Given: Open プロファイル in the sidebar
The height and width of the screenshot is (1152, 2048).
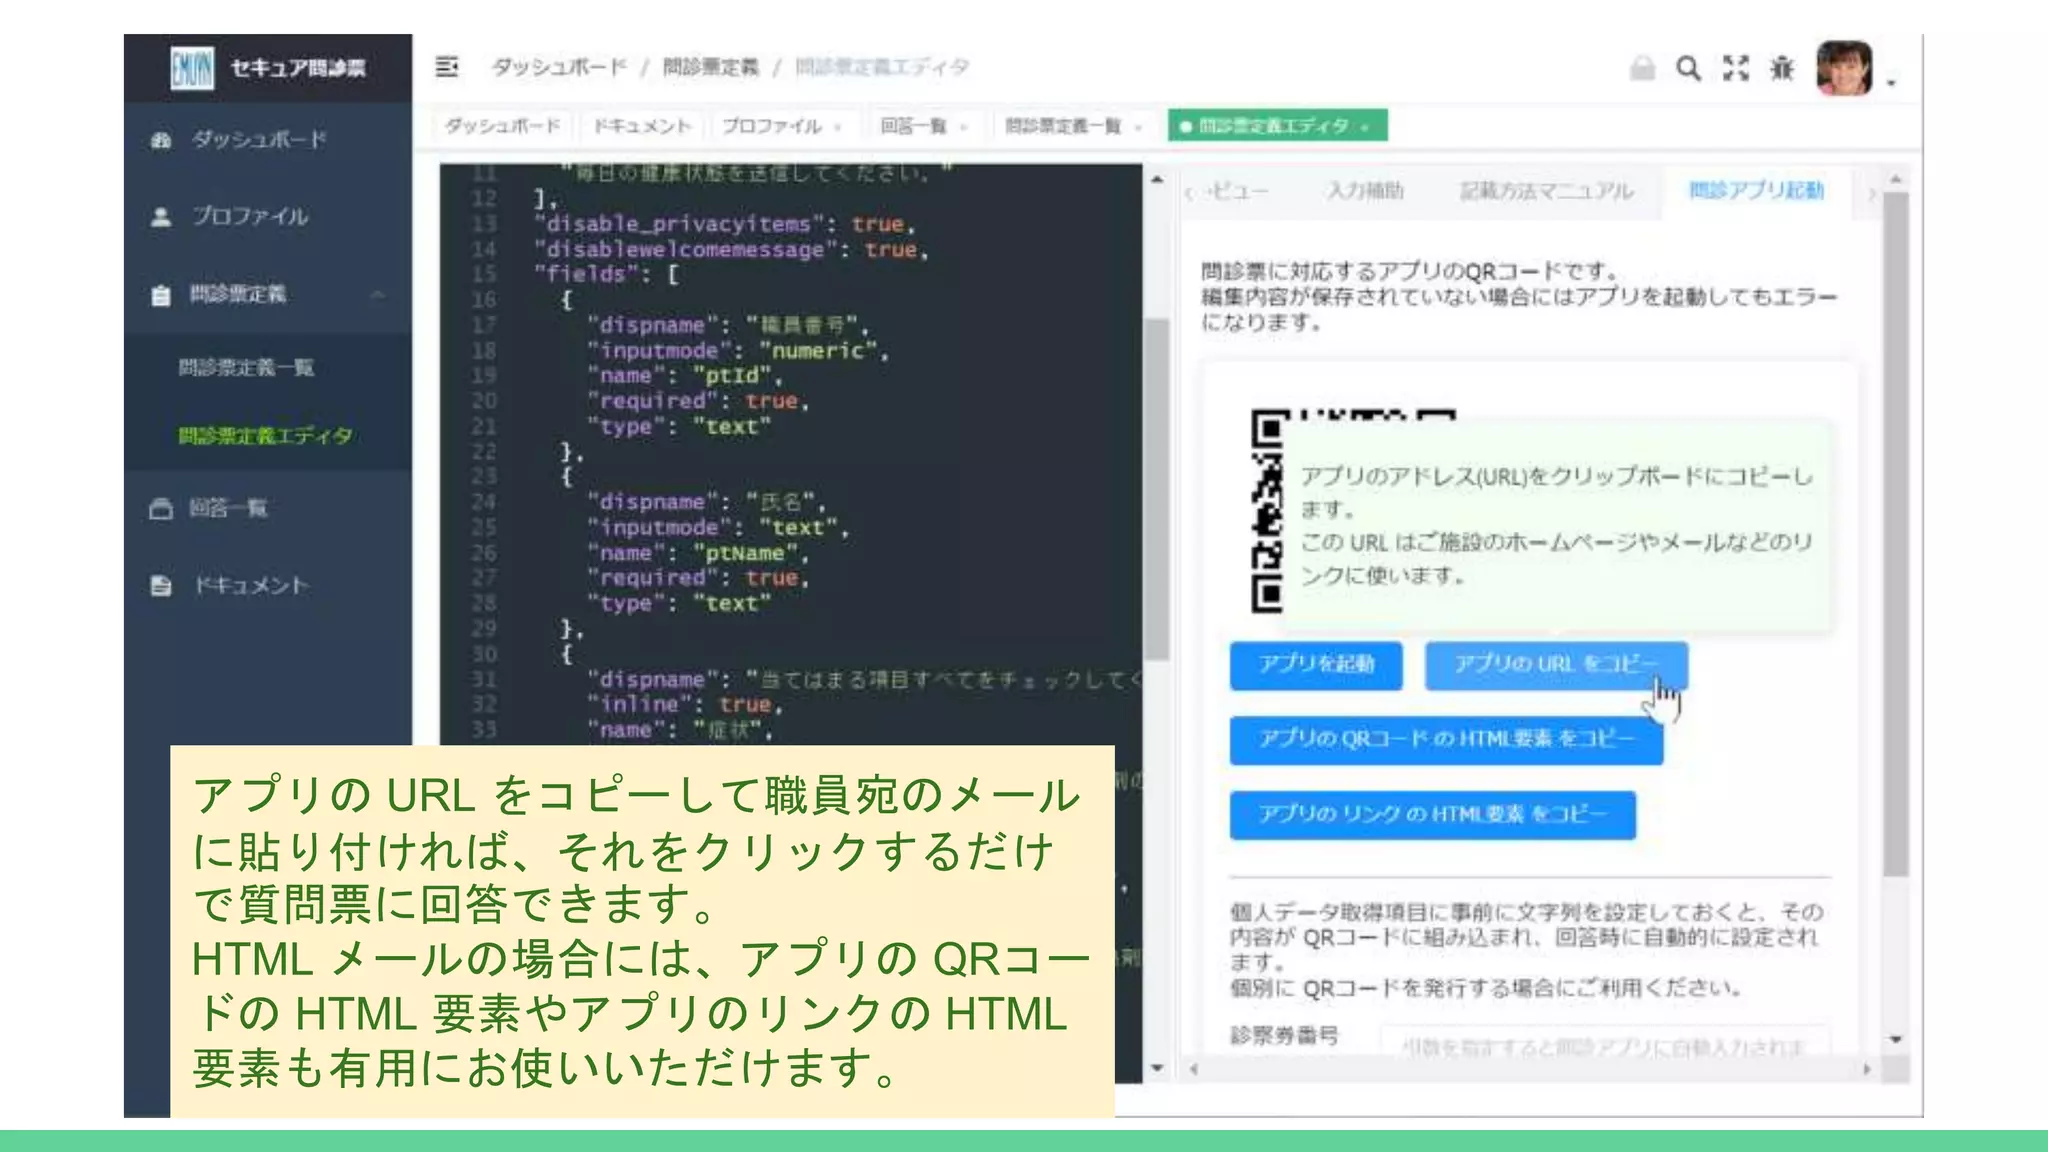Looking at the screenshot, I should [x=250, y=217].
